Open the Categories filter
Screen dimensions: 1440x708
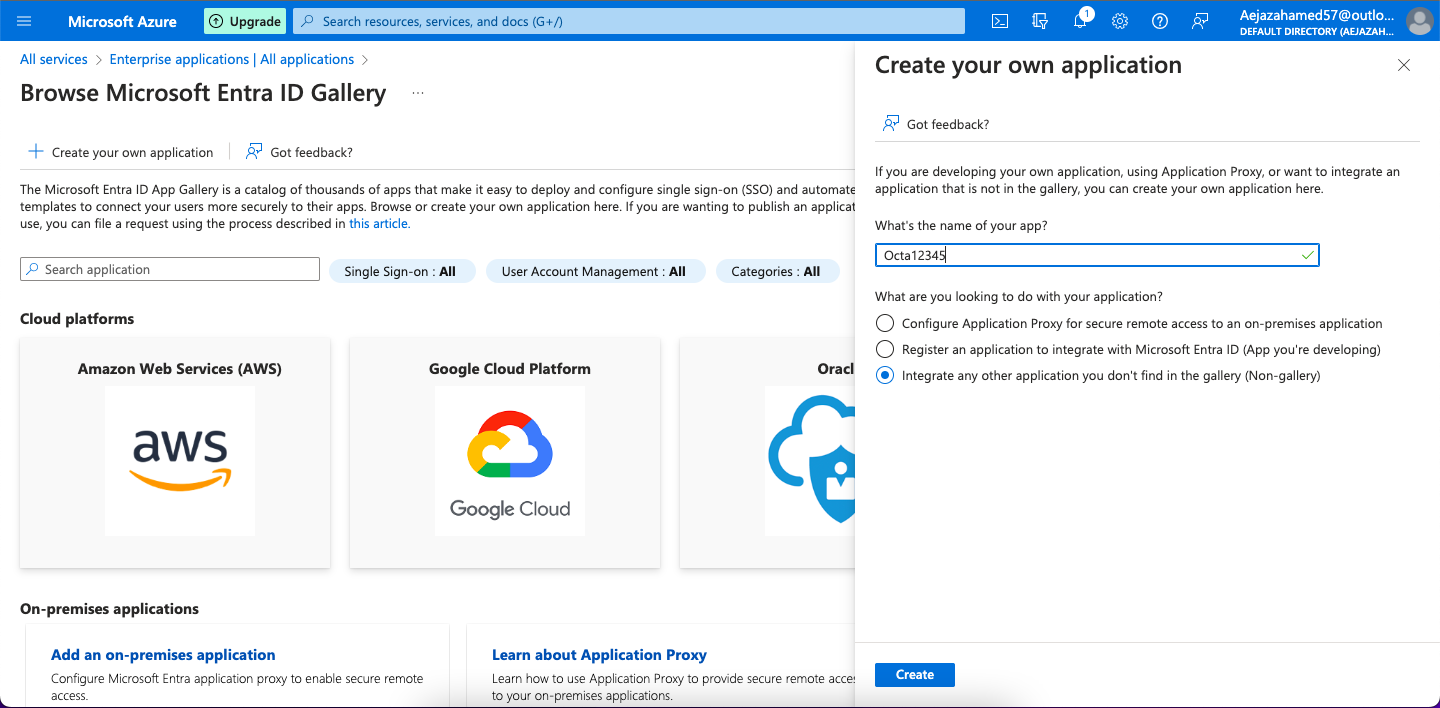click(776, 271)
